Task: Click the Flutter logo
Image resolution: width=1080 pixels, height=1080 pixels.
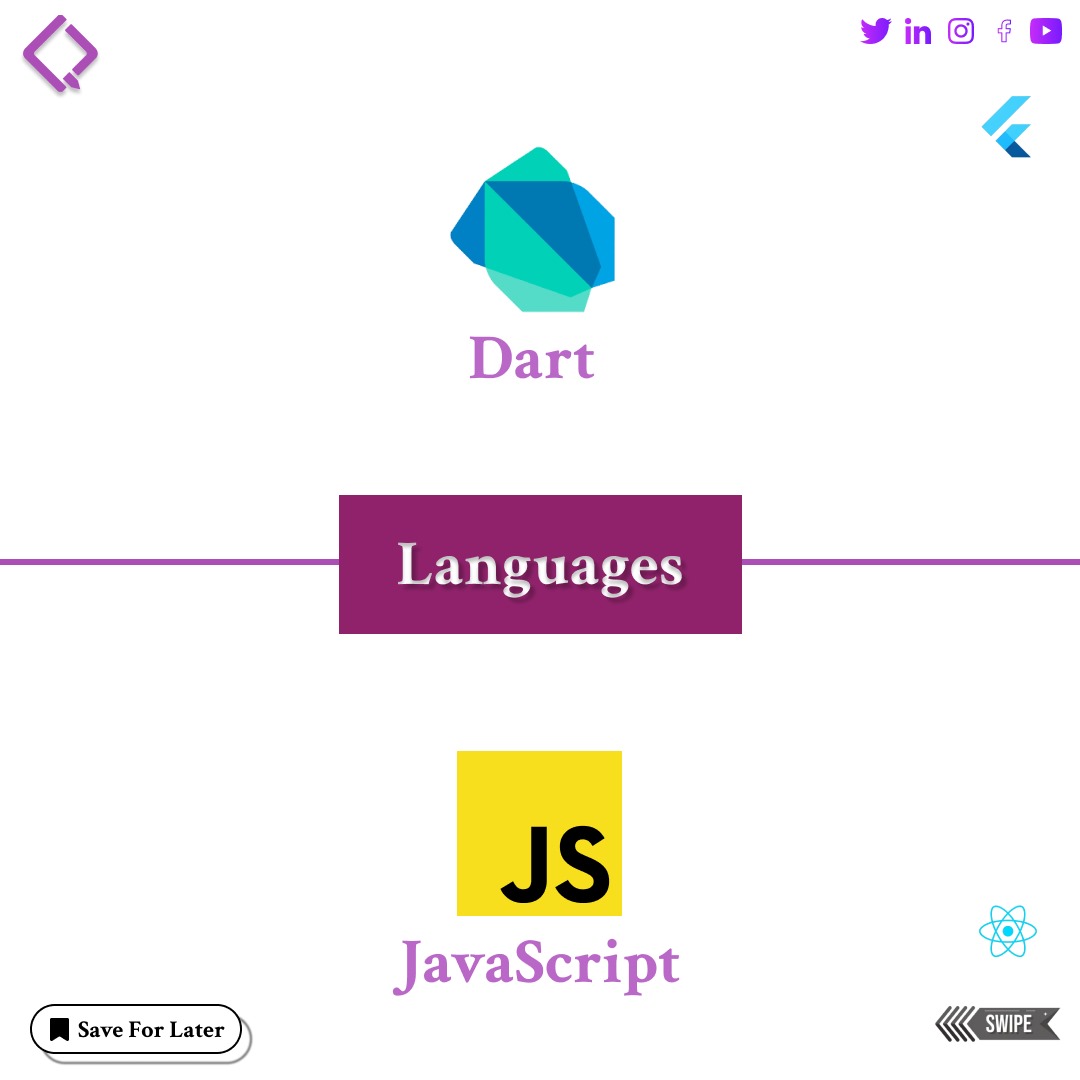Action: [1006, 127]
